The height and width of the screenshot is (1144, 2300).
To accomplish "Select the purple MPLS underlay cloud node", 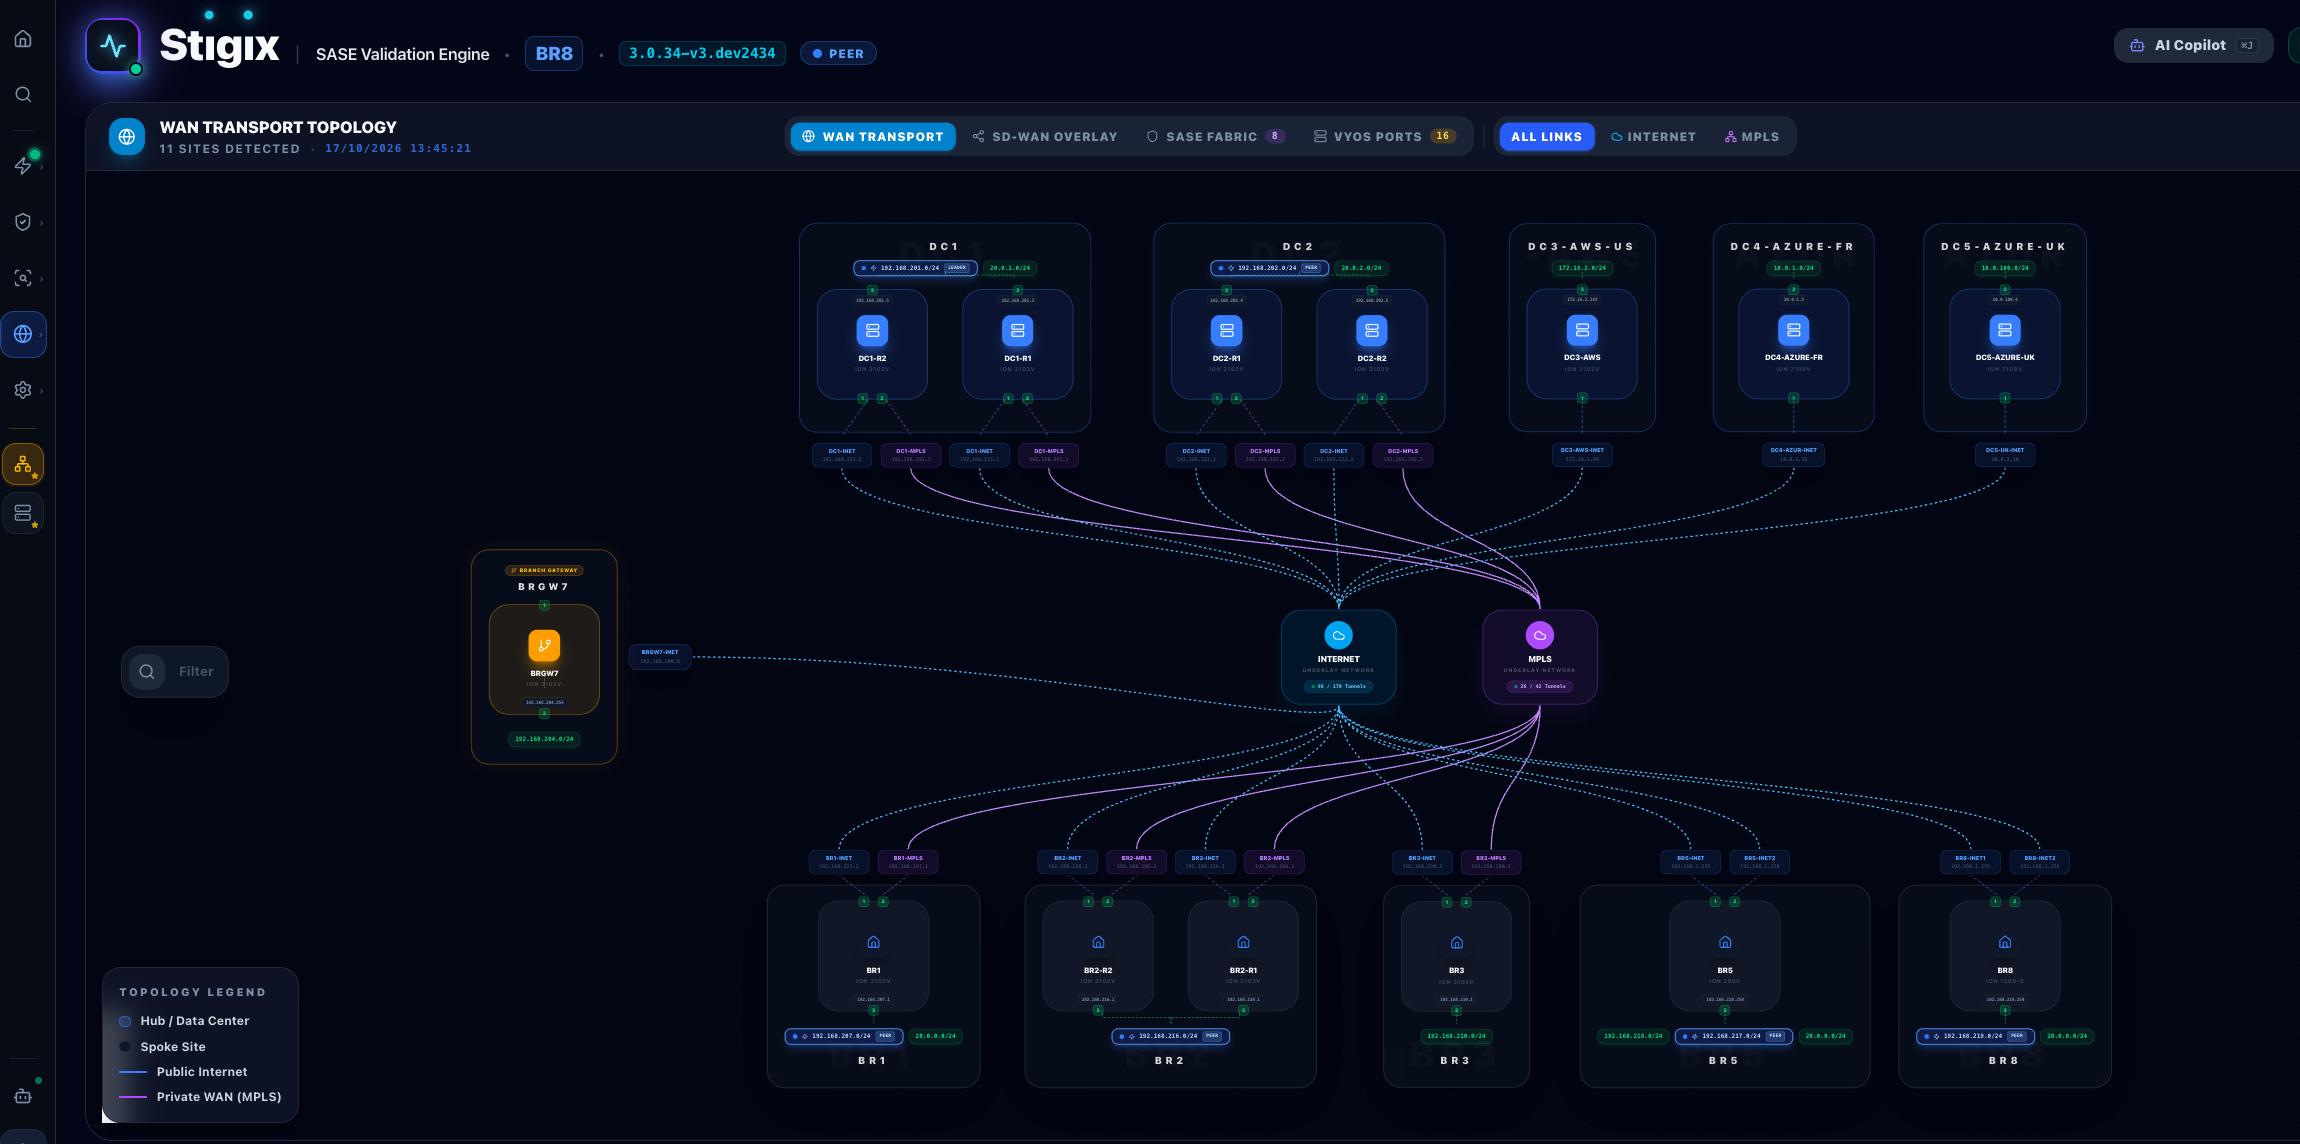I will tap(1540, 657).
